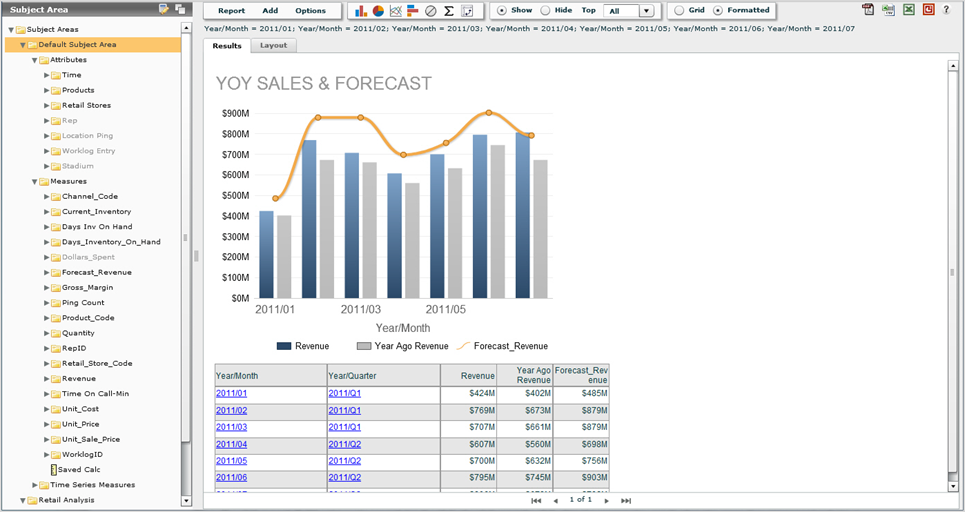This screenshot has width=965, height=512.
Task: Export report using the green Excel icon
Action: click(x=909, y=10)
